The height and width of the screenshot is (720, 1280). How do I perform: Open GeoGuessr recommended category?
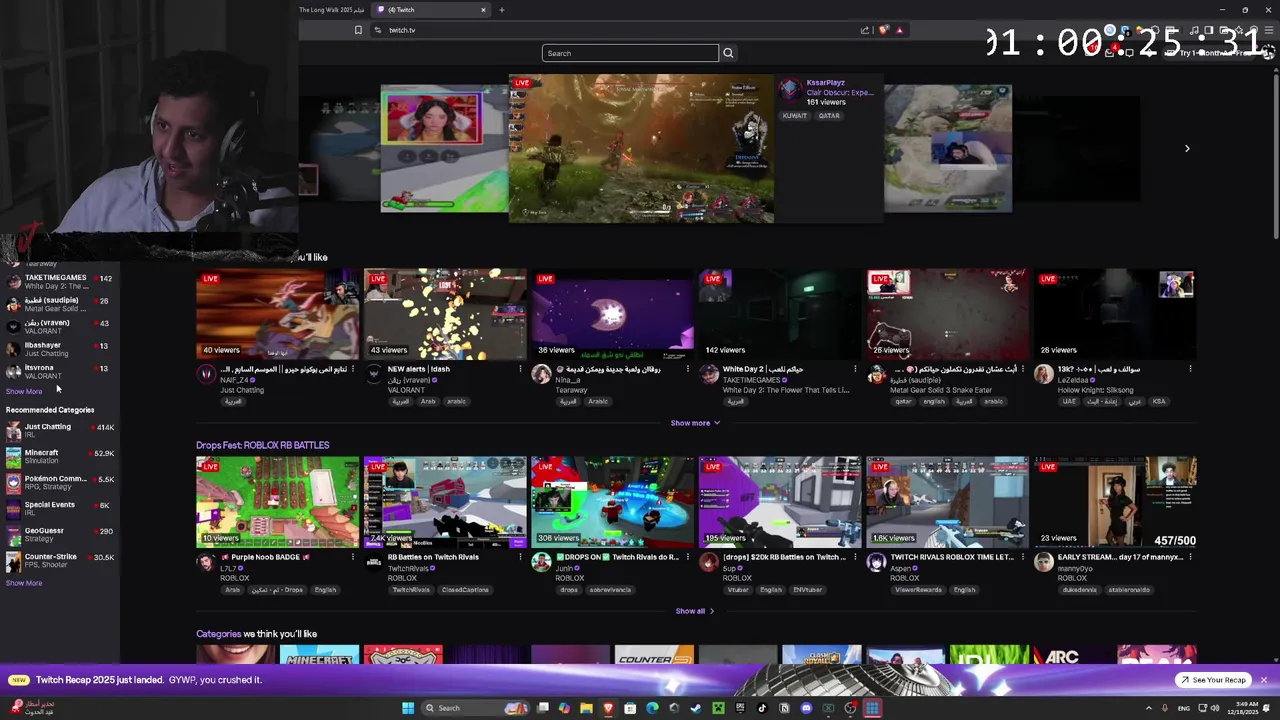tap(60, 534)
